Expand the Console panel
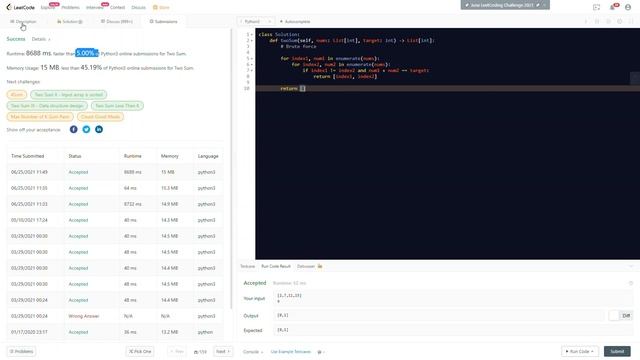The image size is (640, 360). 253,352
